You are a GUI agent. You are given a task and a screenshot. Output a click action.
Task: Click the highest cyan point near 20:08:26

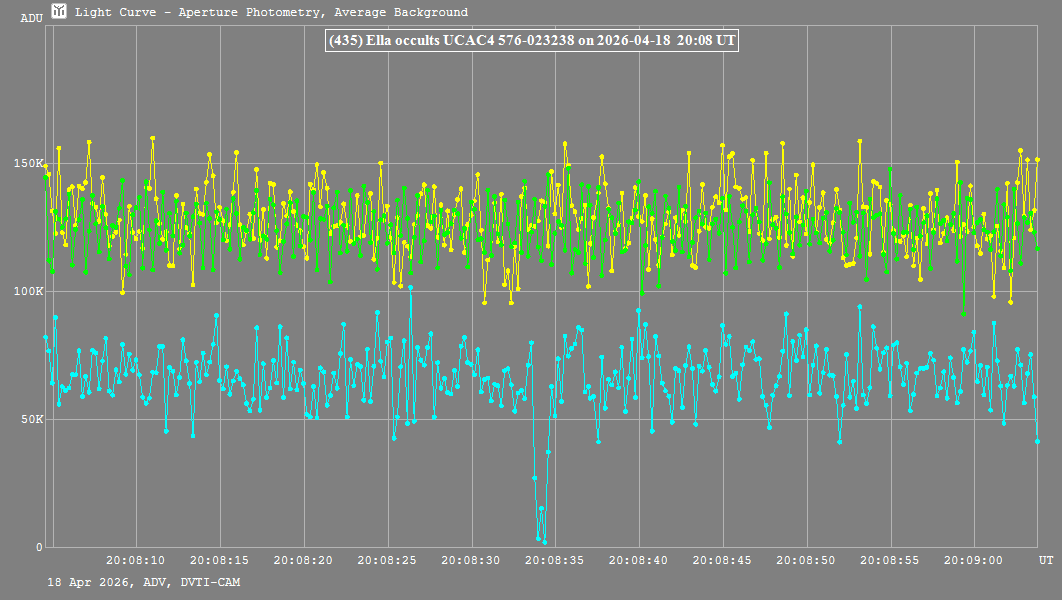pyautogui.click(x=410, y=288)
